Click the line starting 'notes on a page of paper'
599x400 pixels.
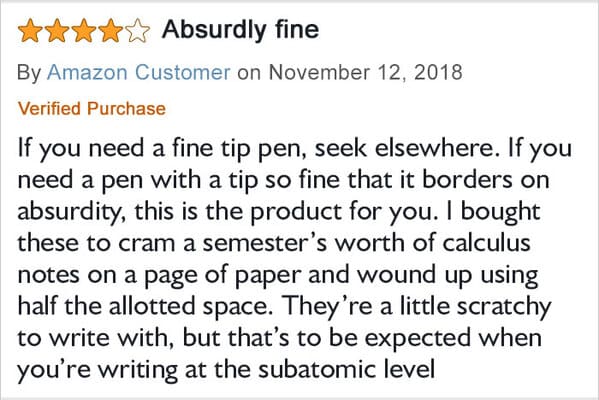pyautogui.click(x=278, y=275)
